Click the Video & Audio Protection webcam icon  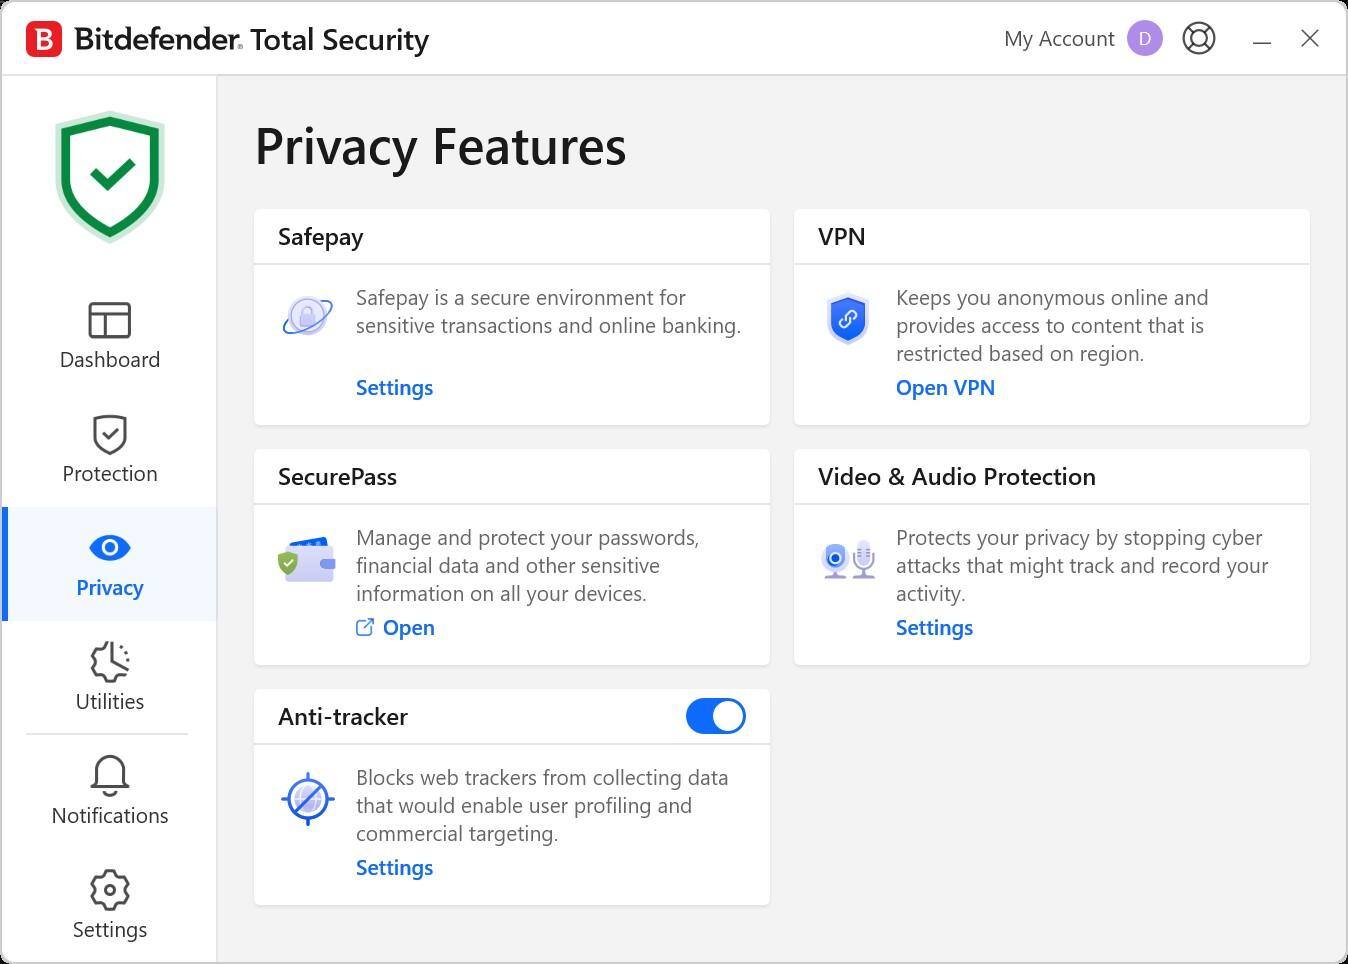pyautogui.click(x=847, y=559)
